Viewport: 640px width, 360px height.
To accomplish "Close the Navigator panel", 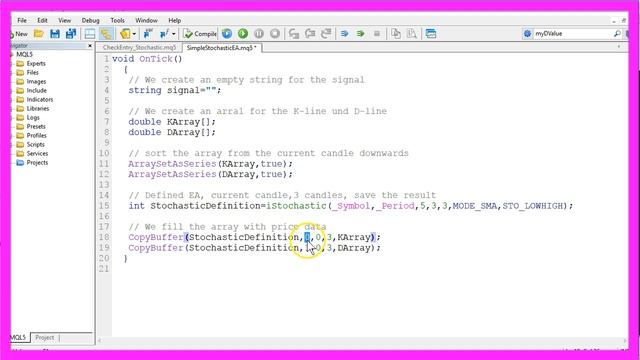I will coord(90,46).
